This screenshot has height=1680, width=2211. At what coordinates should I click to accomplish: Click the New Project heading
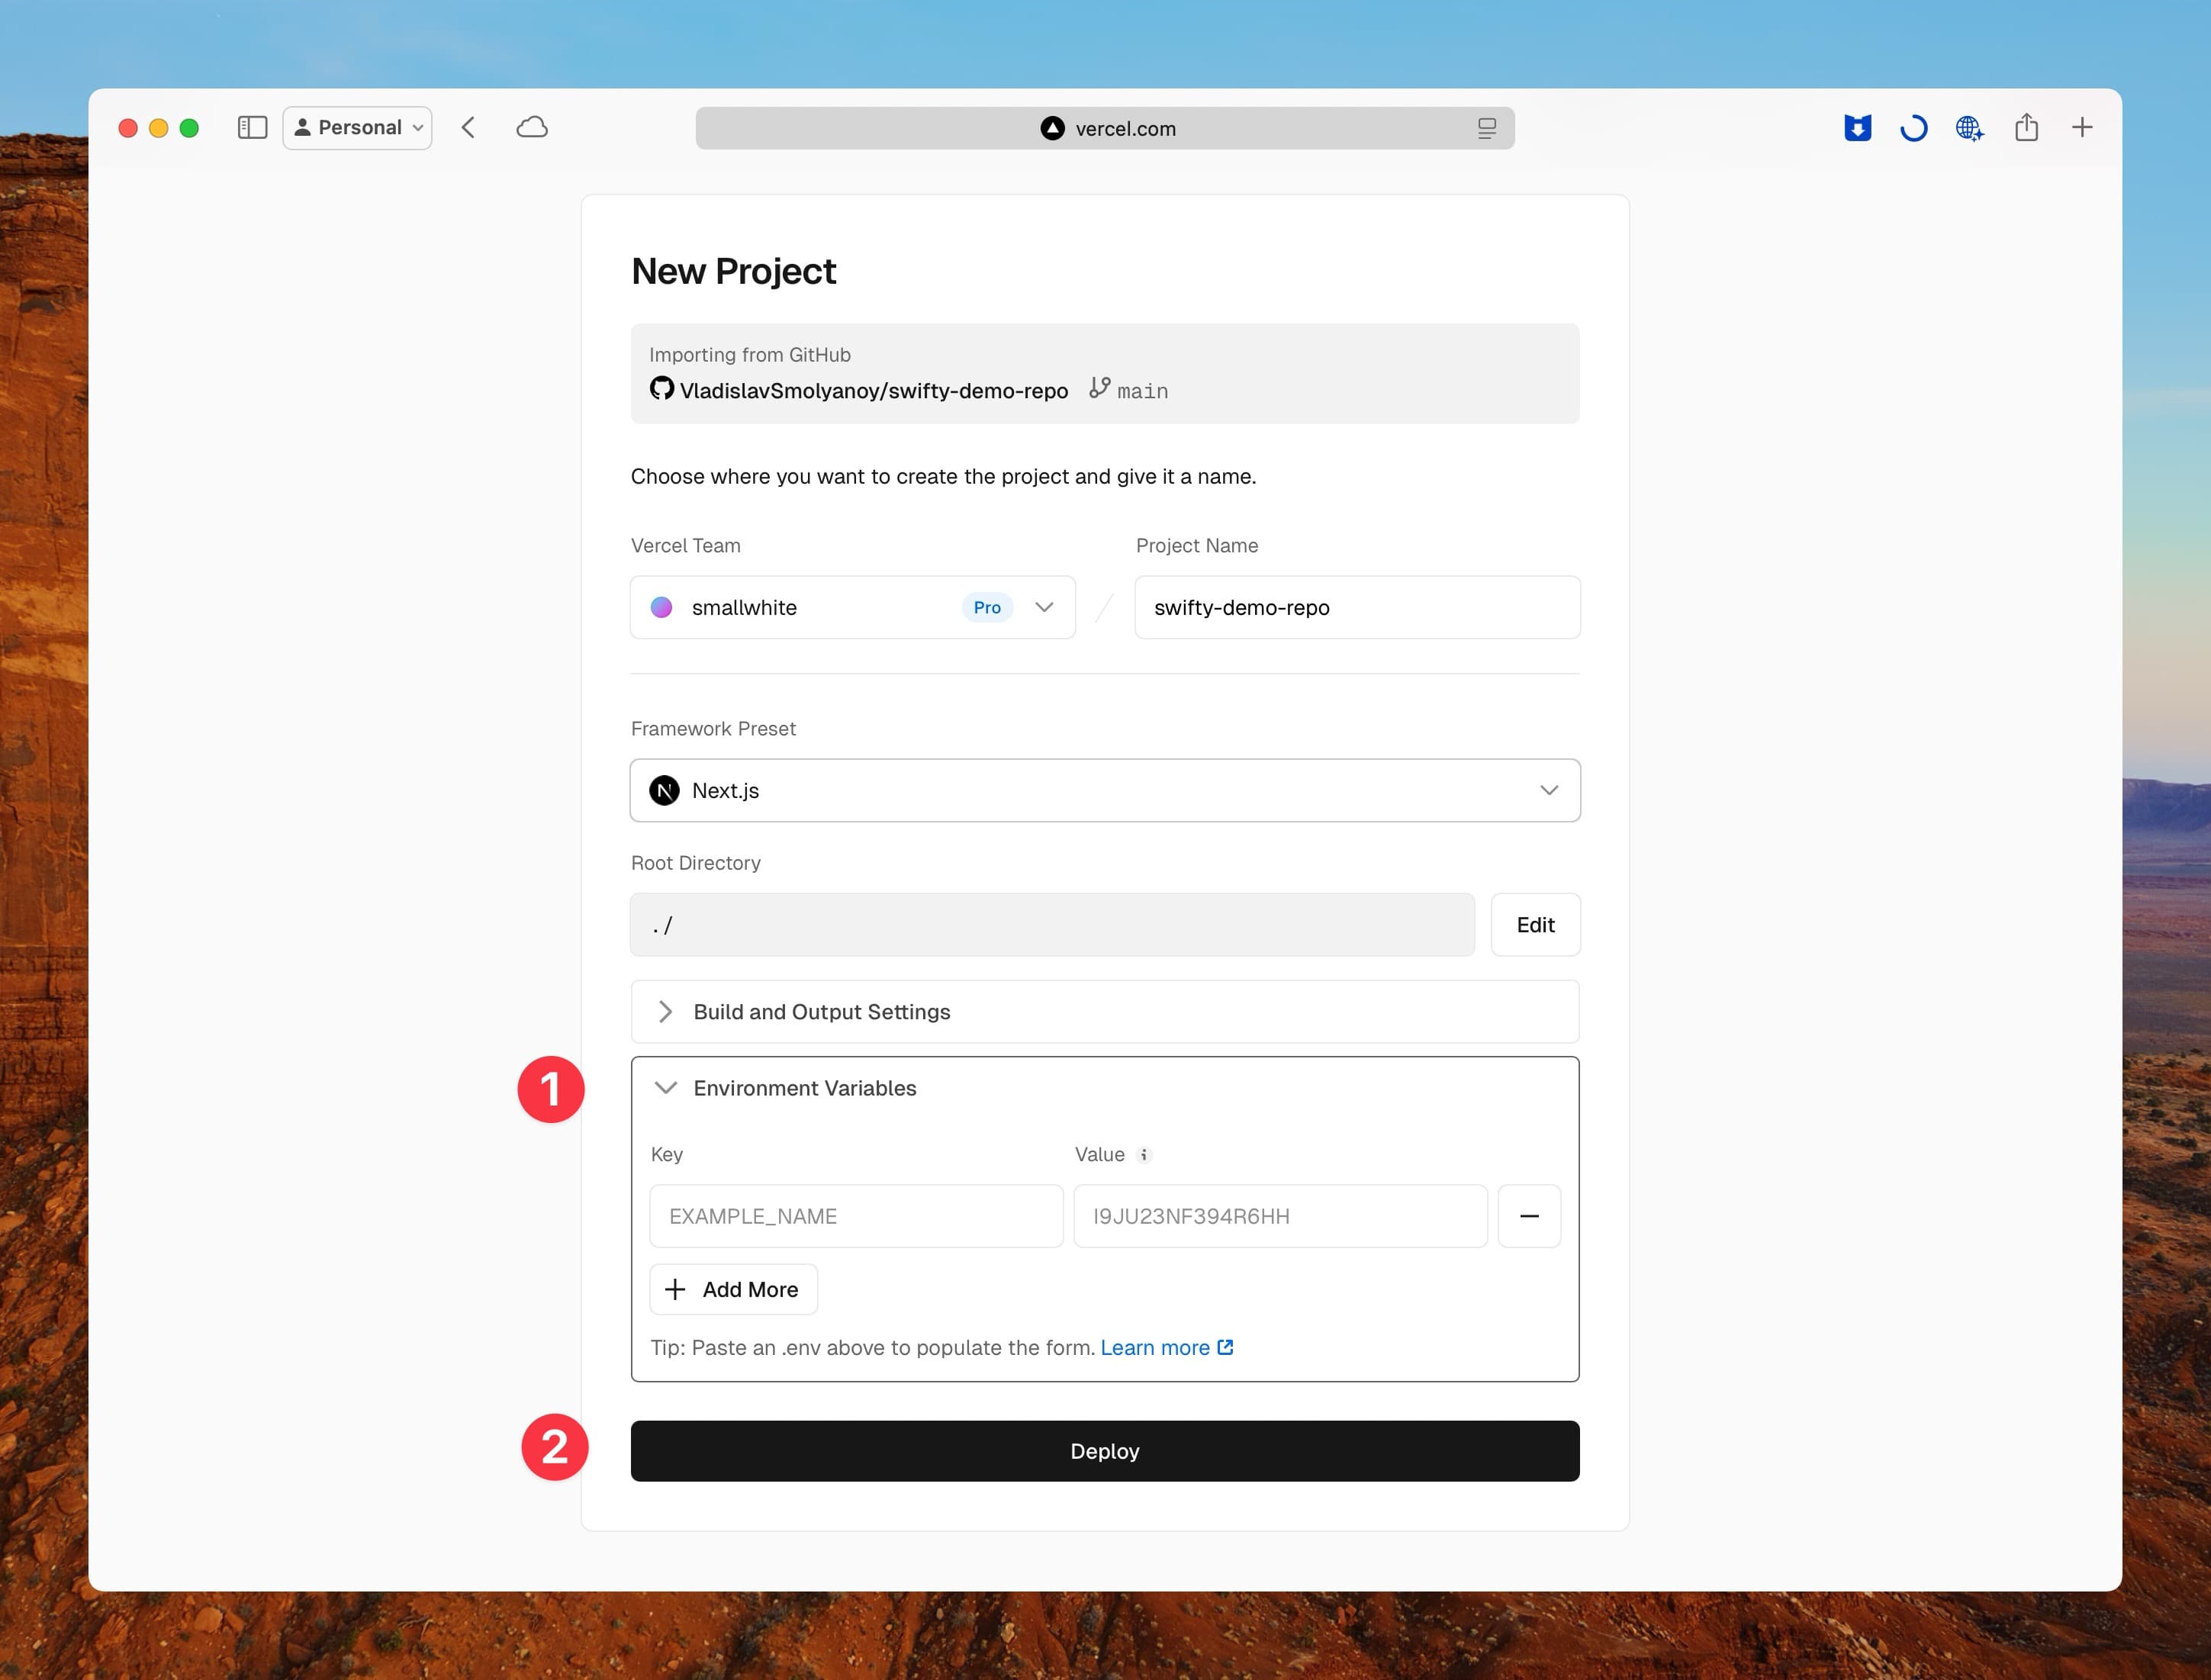(733, 271)
